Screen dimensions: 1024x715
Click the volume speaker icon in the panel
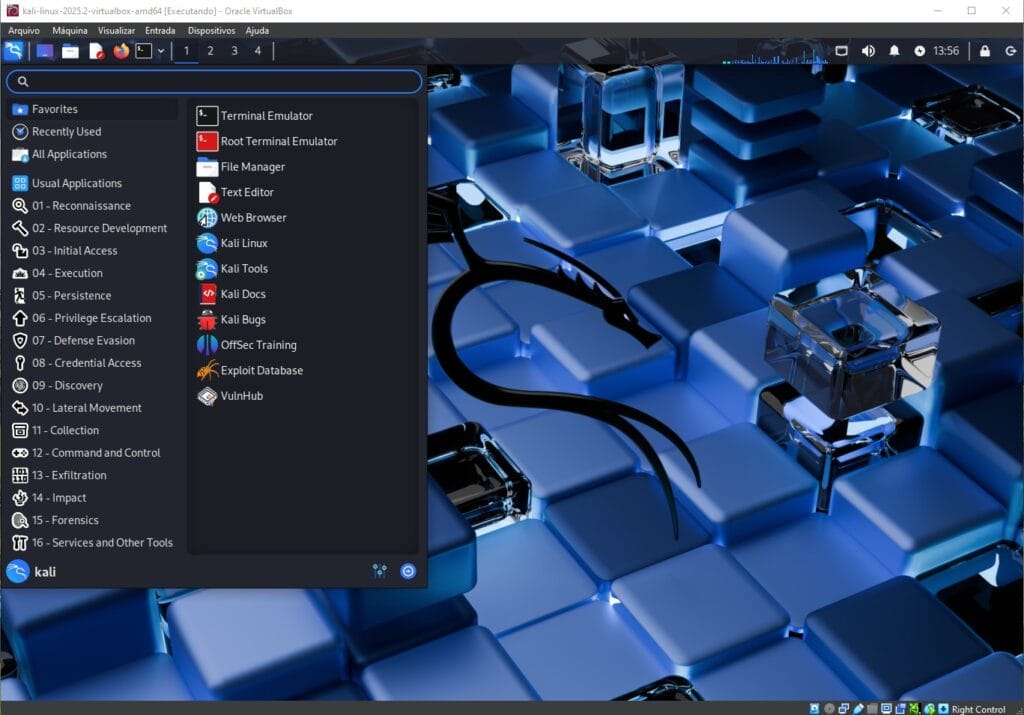click(868, 51)
